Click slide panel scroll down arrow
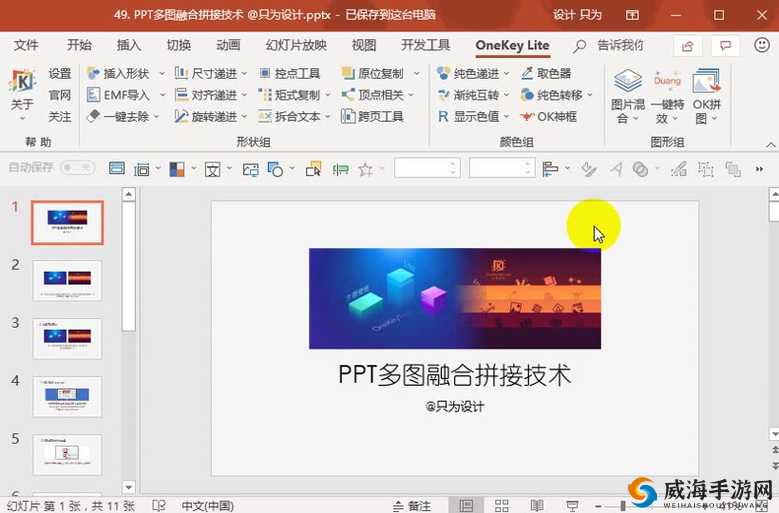This screenshot has height=513, width=779. [x=129, y=487]
